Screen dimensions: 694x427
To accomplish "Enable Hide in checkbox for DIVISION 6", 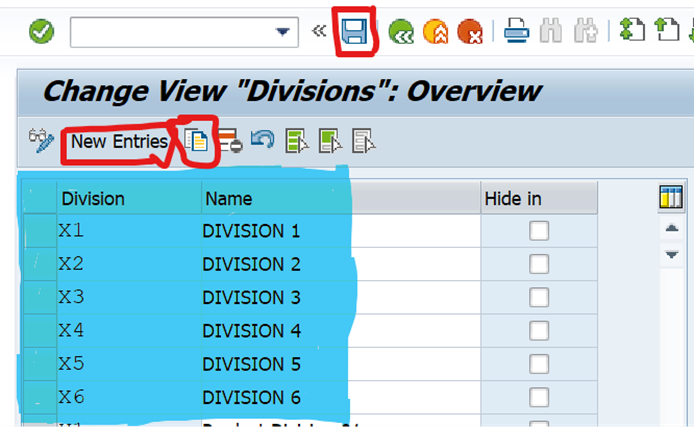I will pyautogui.click(x=539, y=397).
